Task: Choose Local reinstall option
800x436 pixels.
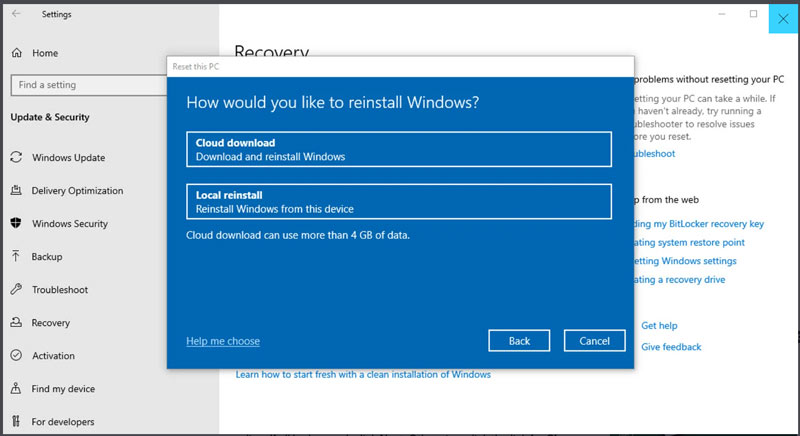Action: coord(399,201)
